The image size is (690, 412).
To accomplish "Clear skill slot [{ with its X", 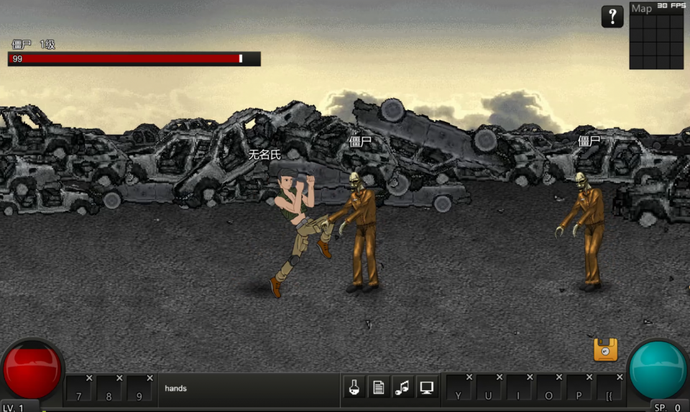I will 620,377.
